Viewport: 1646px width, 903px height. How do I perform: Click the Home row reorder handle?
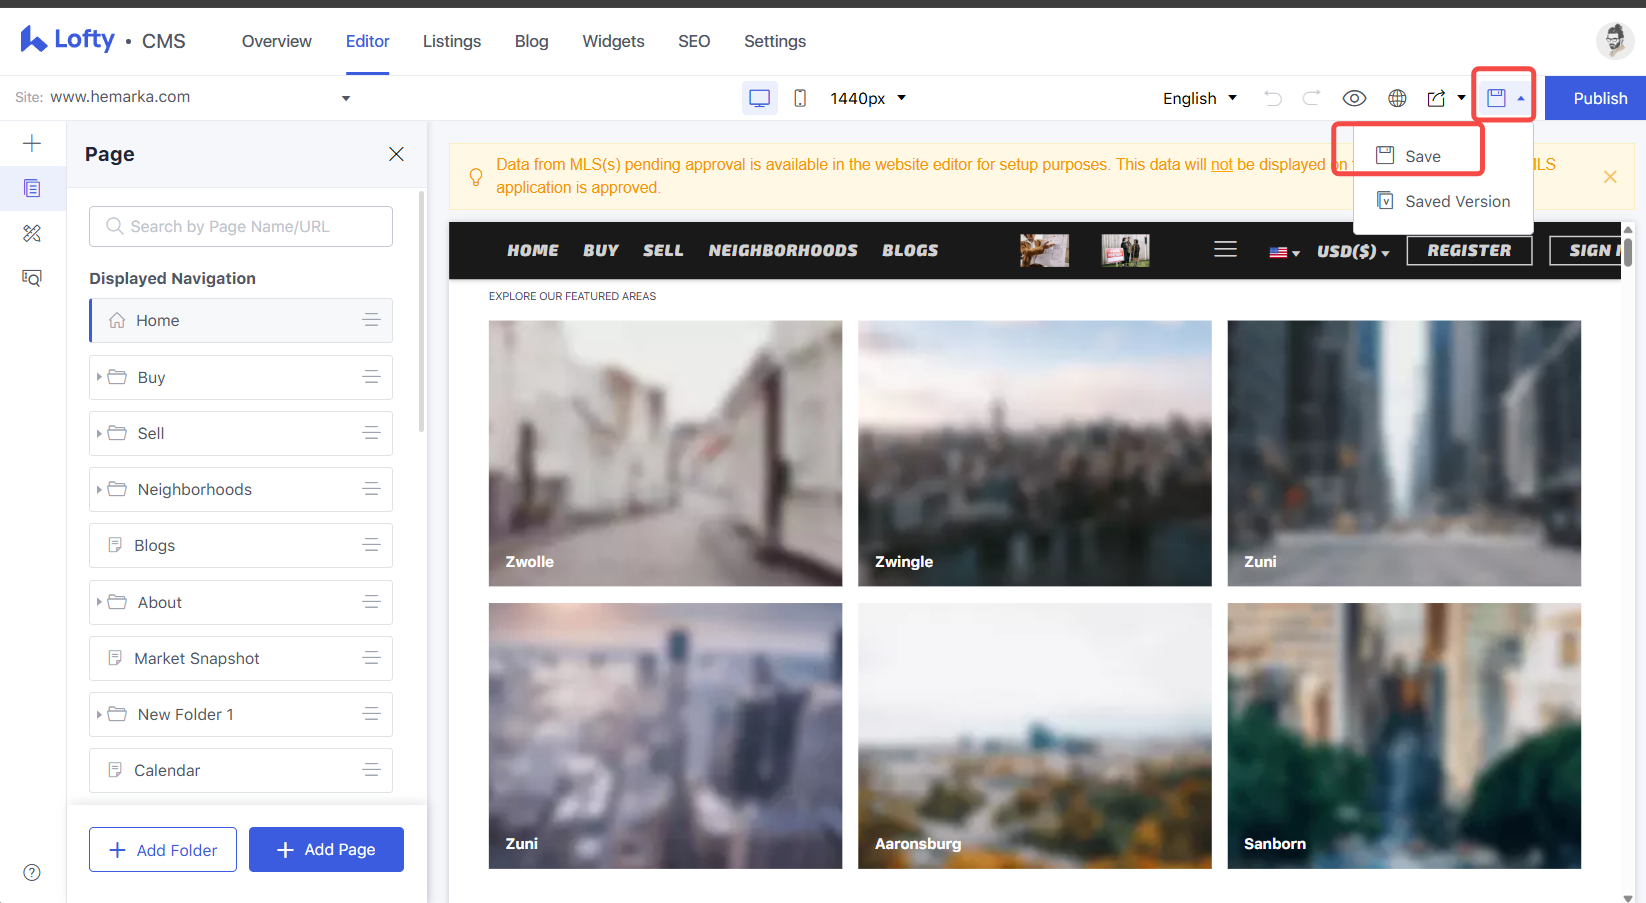[371, 320]
